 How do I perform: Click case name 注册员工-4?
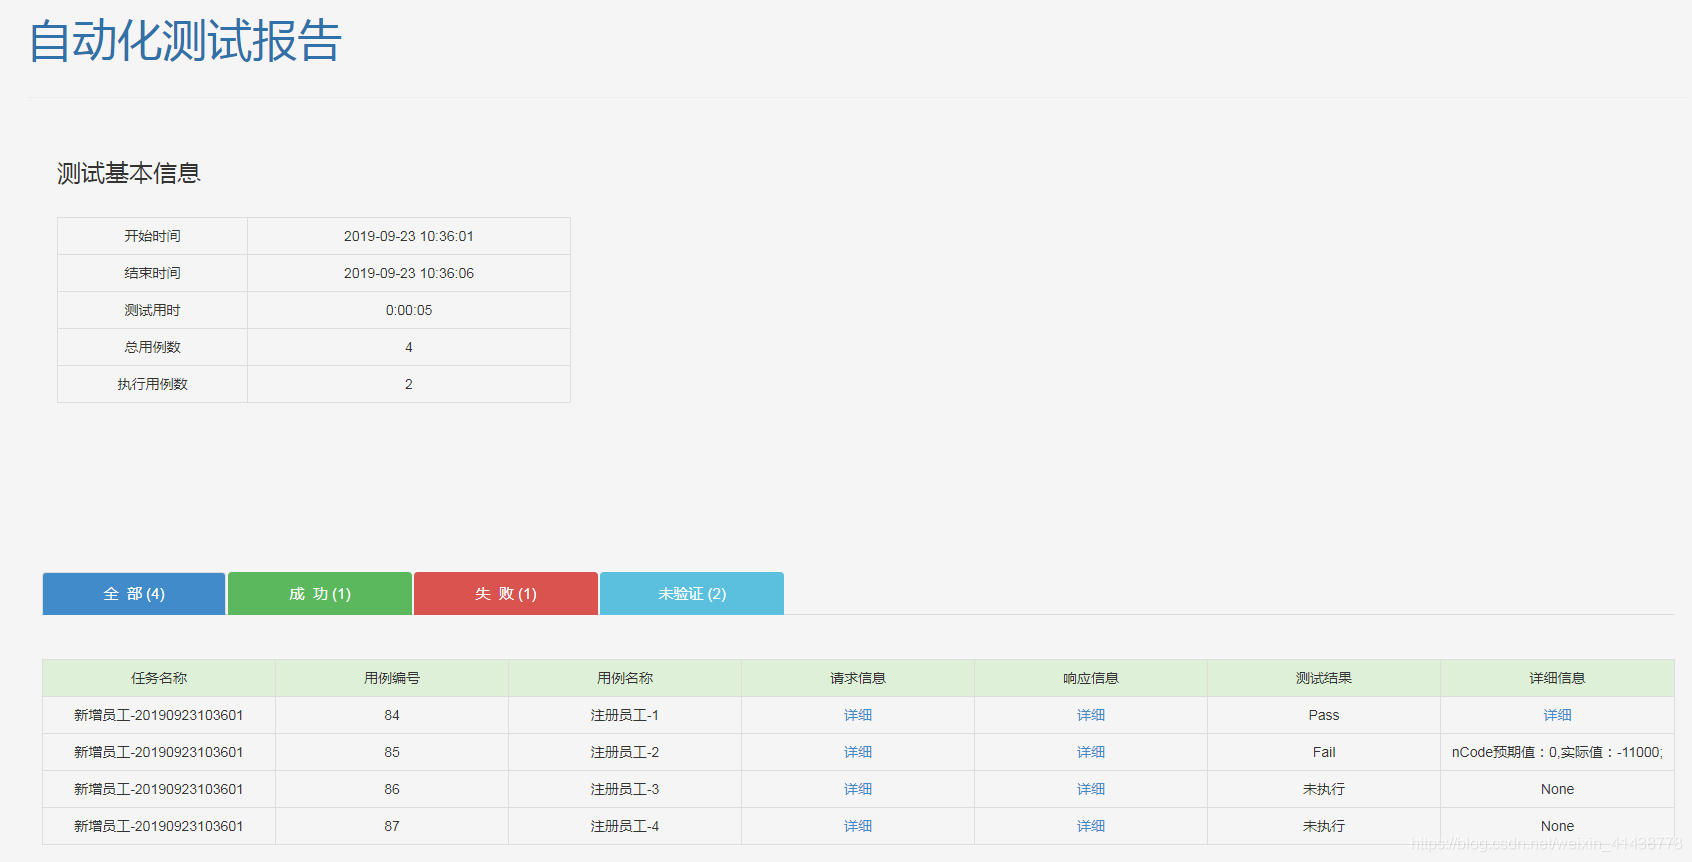coord(625,826)
